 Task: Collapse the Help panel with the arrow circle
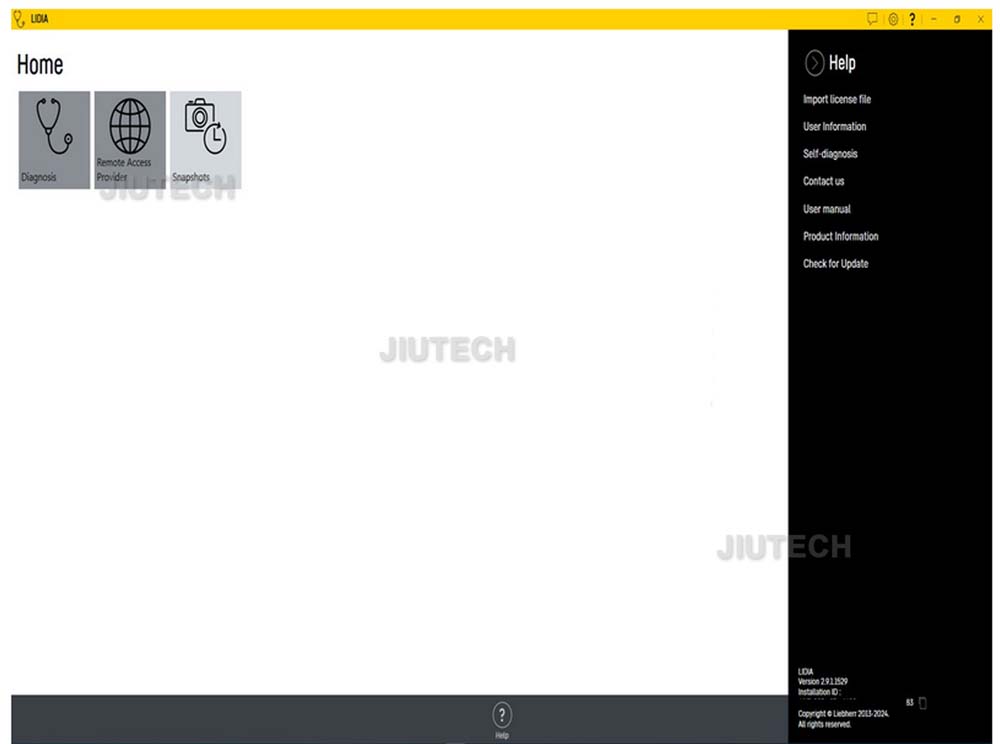815,63
